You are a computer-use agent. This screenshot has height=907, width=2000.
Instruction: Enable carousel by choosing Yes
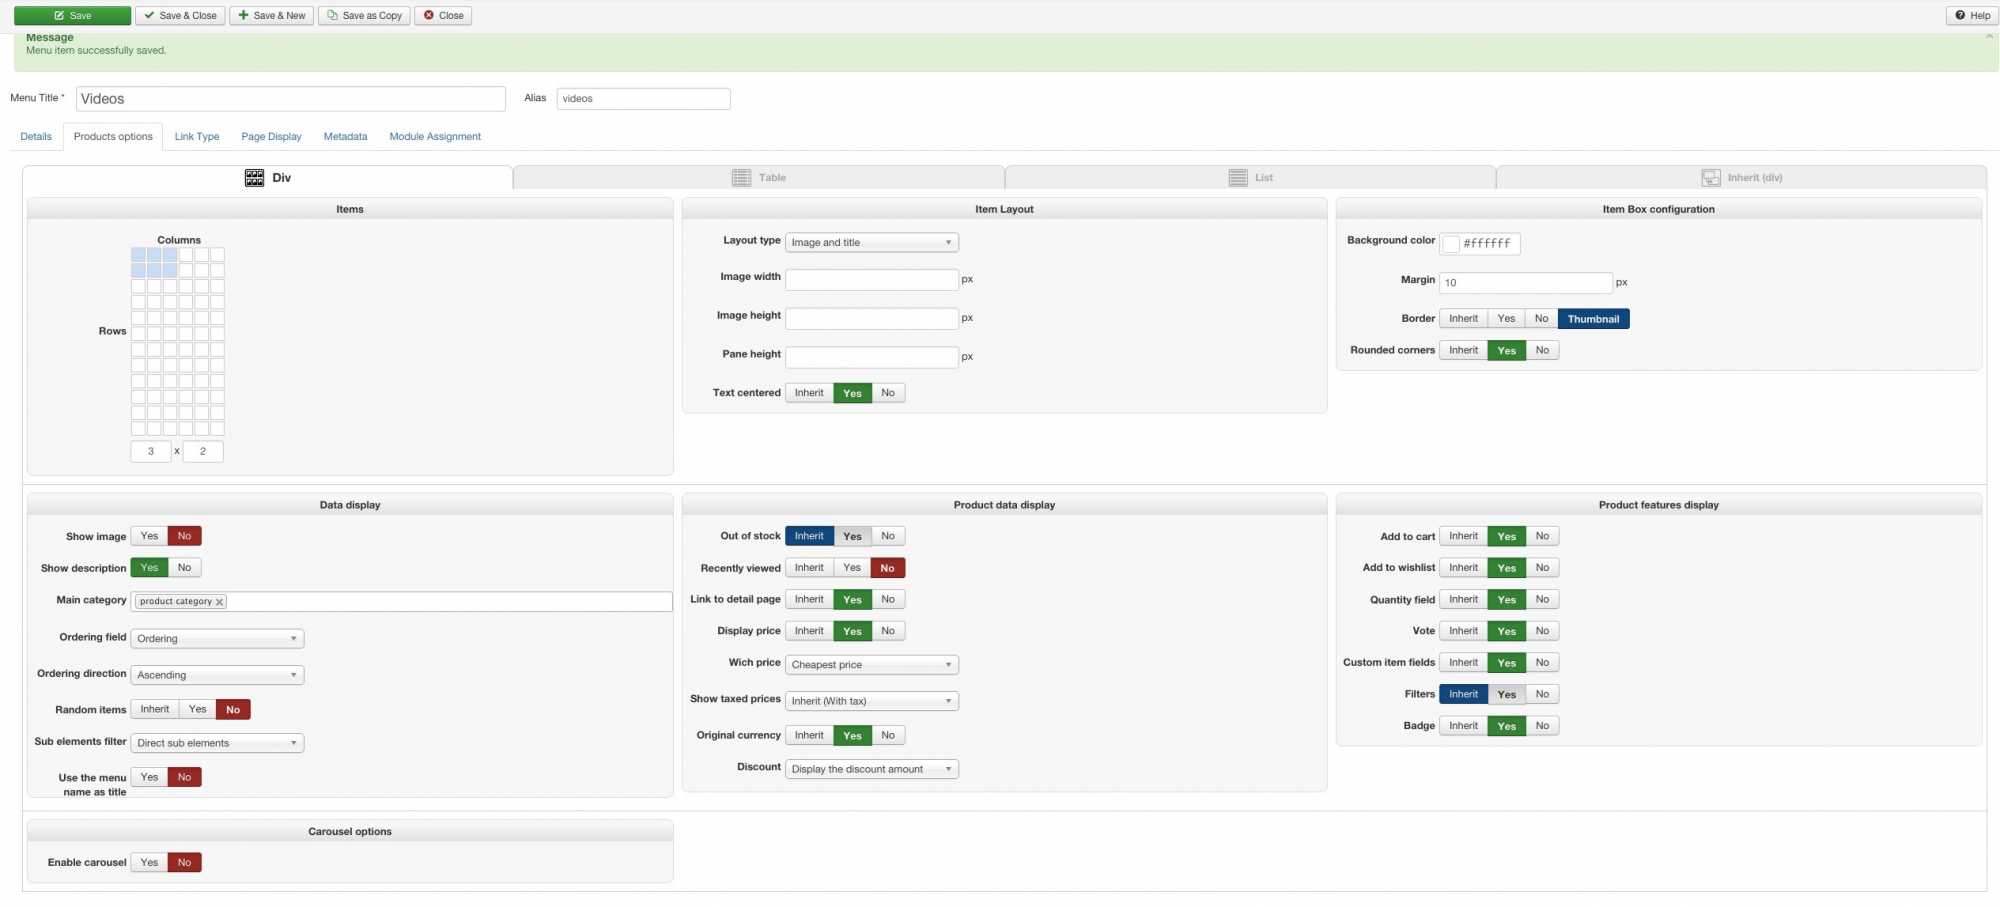tap(149, 863)
